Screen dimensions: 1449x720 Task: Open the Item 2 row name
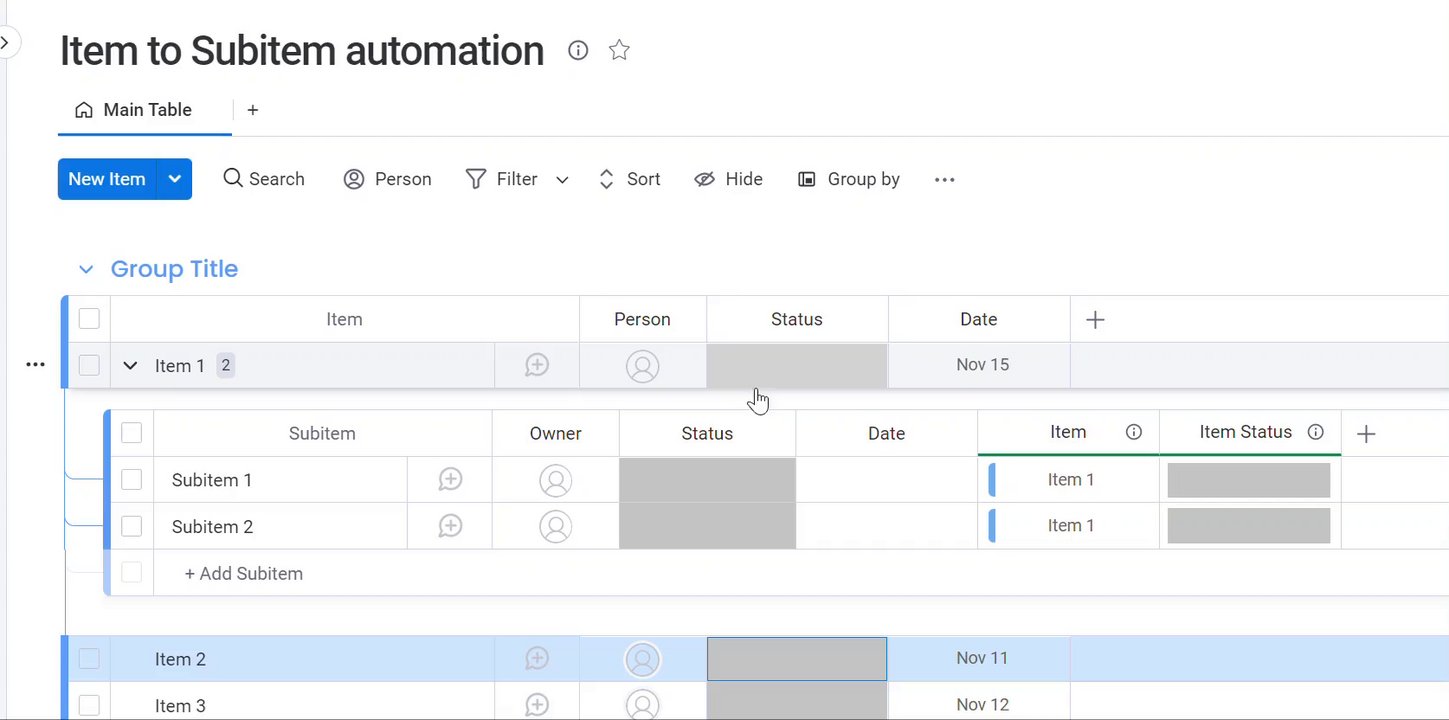coord(181,659)
